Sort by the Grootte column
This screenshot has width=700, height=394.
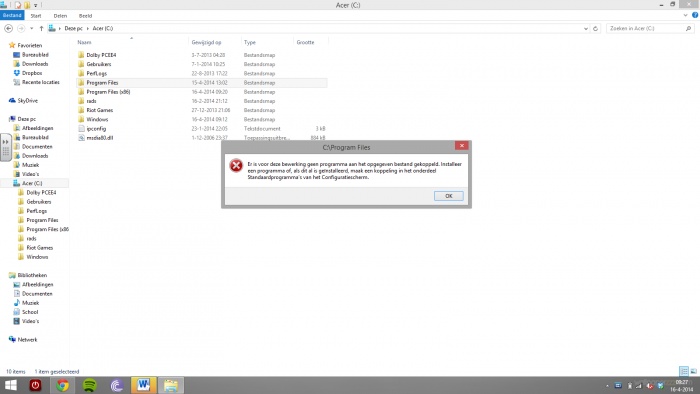[x=305, y=42]
